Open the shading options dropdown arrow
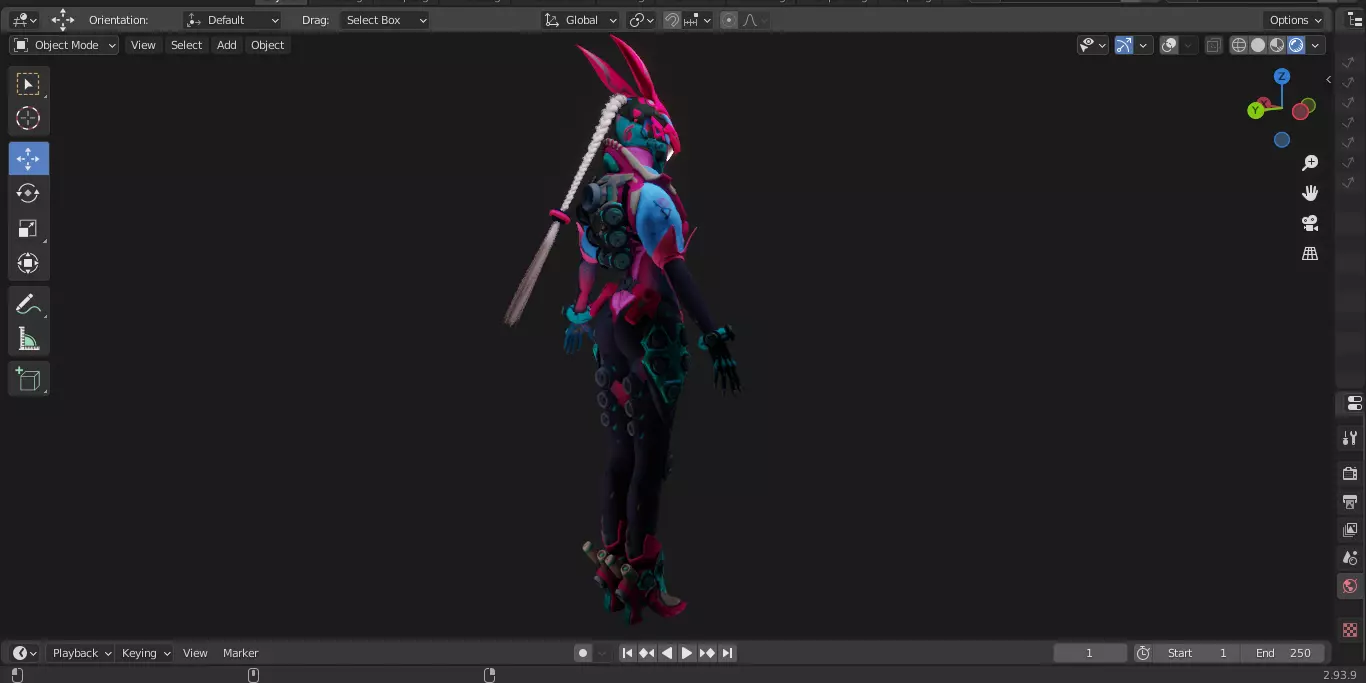This screenshot has height=683, width=1366. pyautogui.click(x=1316, y=45)
